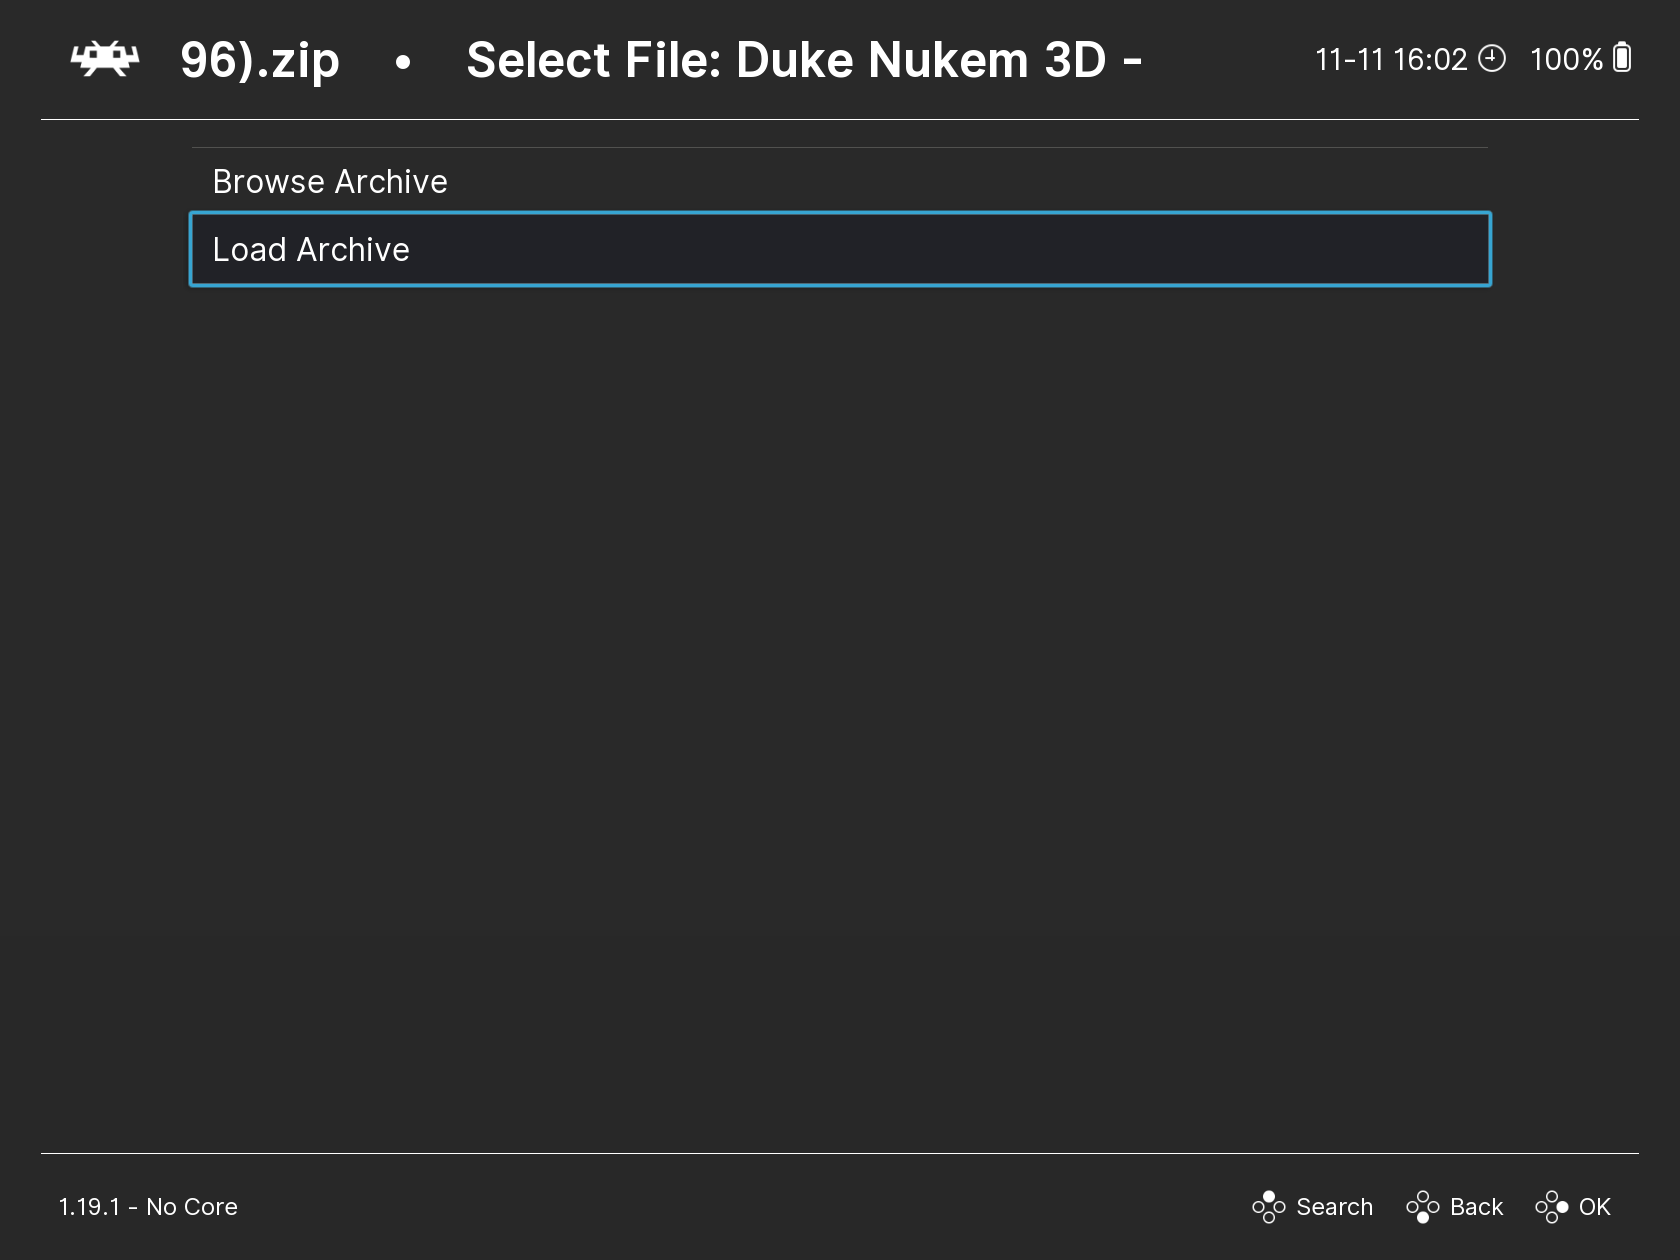
Task: Click the OK gamepad icon
Action: [1551, 1207]
